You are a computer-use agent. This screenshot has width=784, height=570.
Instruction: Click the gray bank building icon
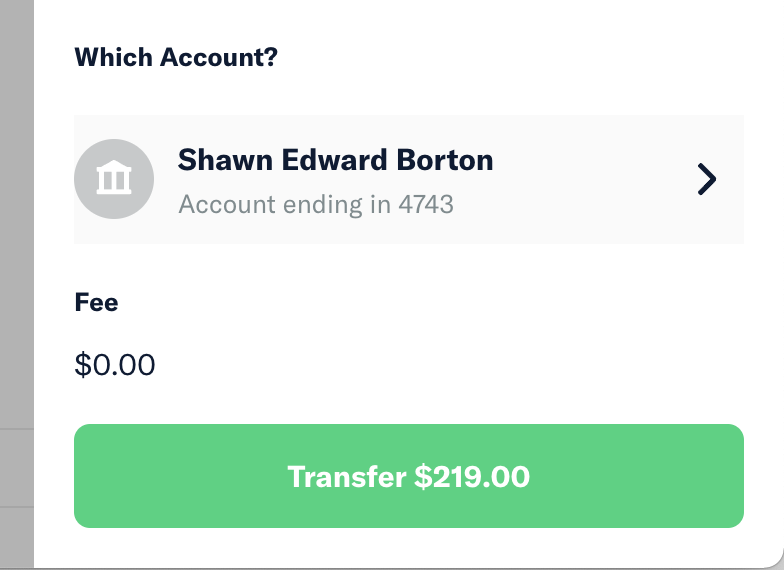pos(114,178)
